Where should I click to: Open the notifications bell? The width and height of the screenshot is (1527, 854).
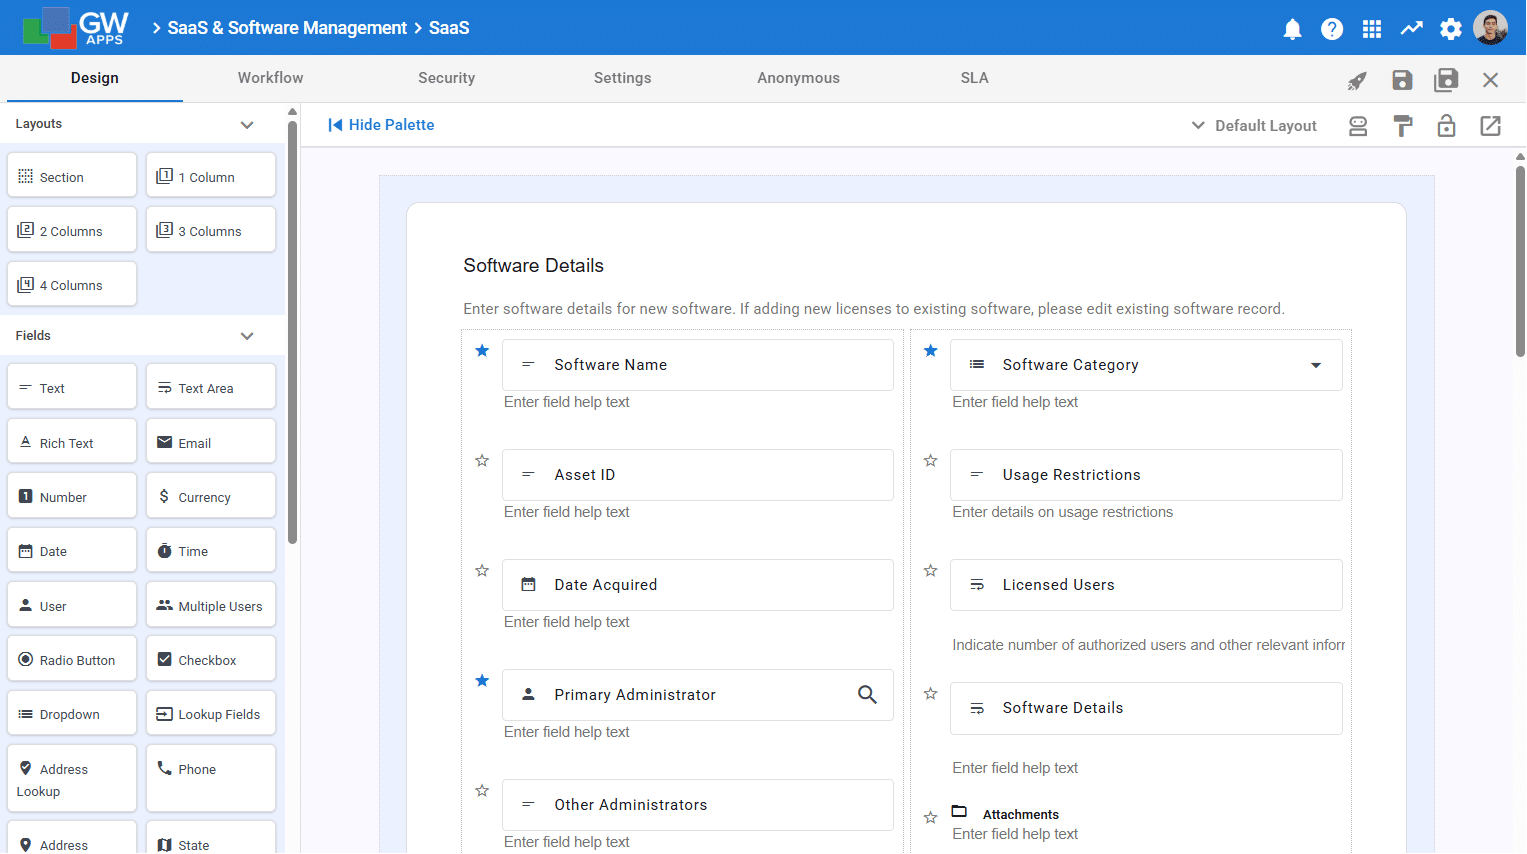click(x=1292, y=29)
